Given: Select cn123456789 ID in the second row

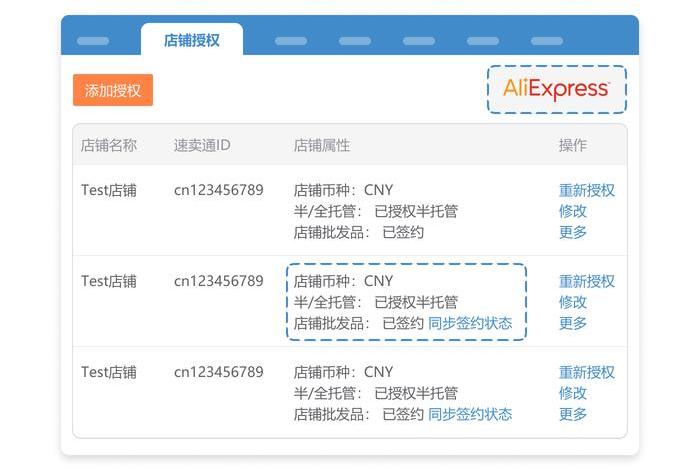Looking at the screenshot, I should (219, 281).
